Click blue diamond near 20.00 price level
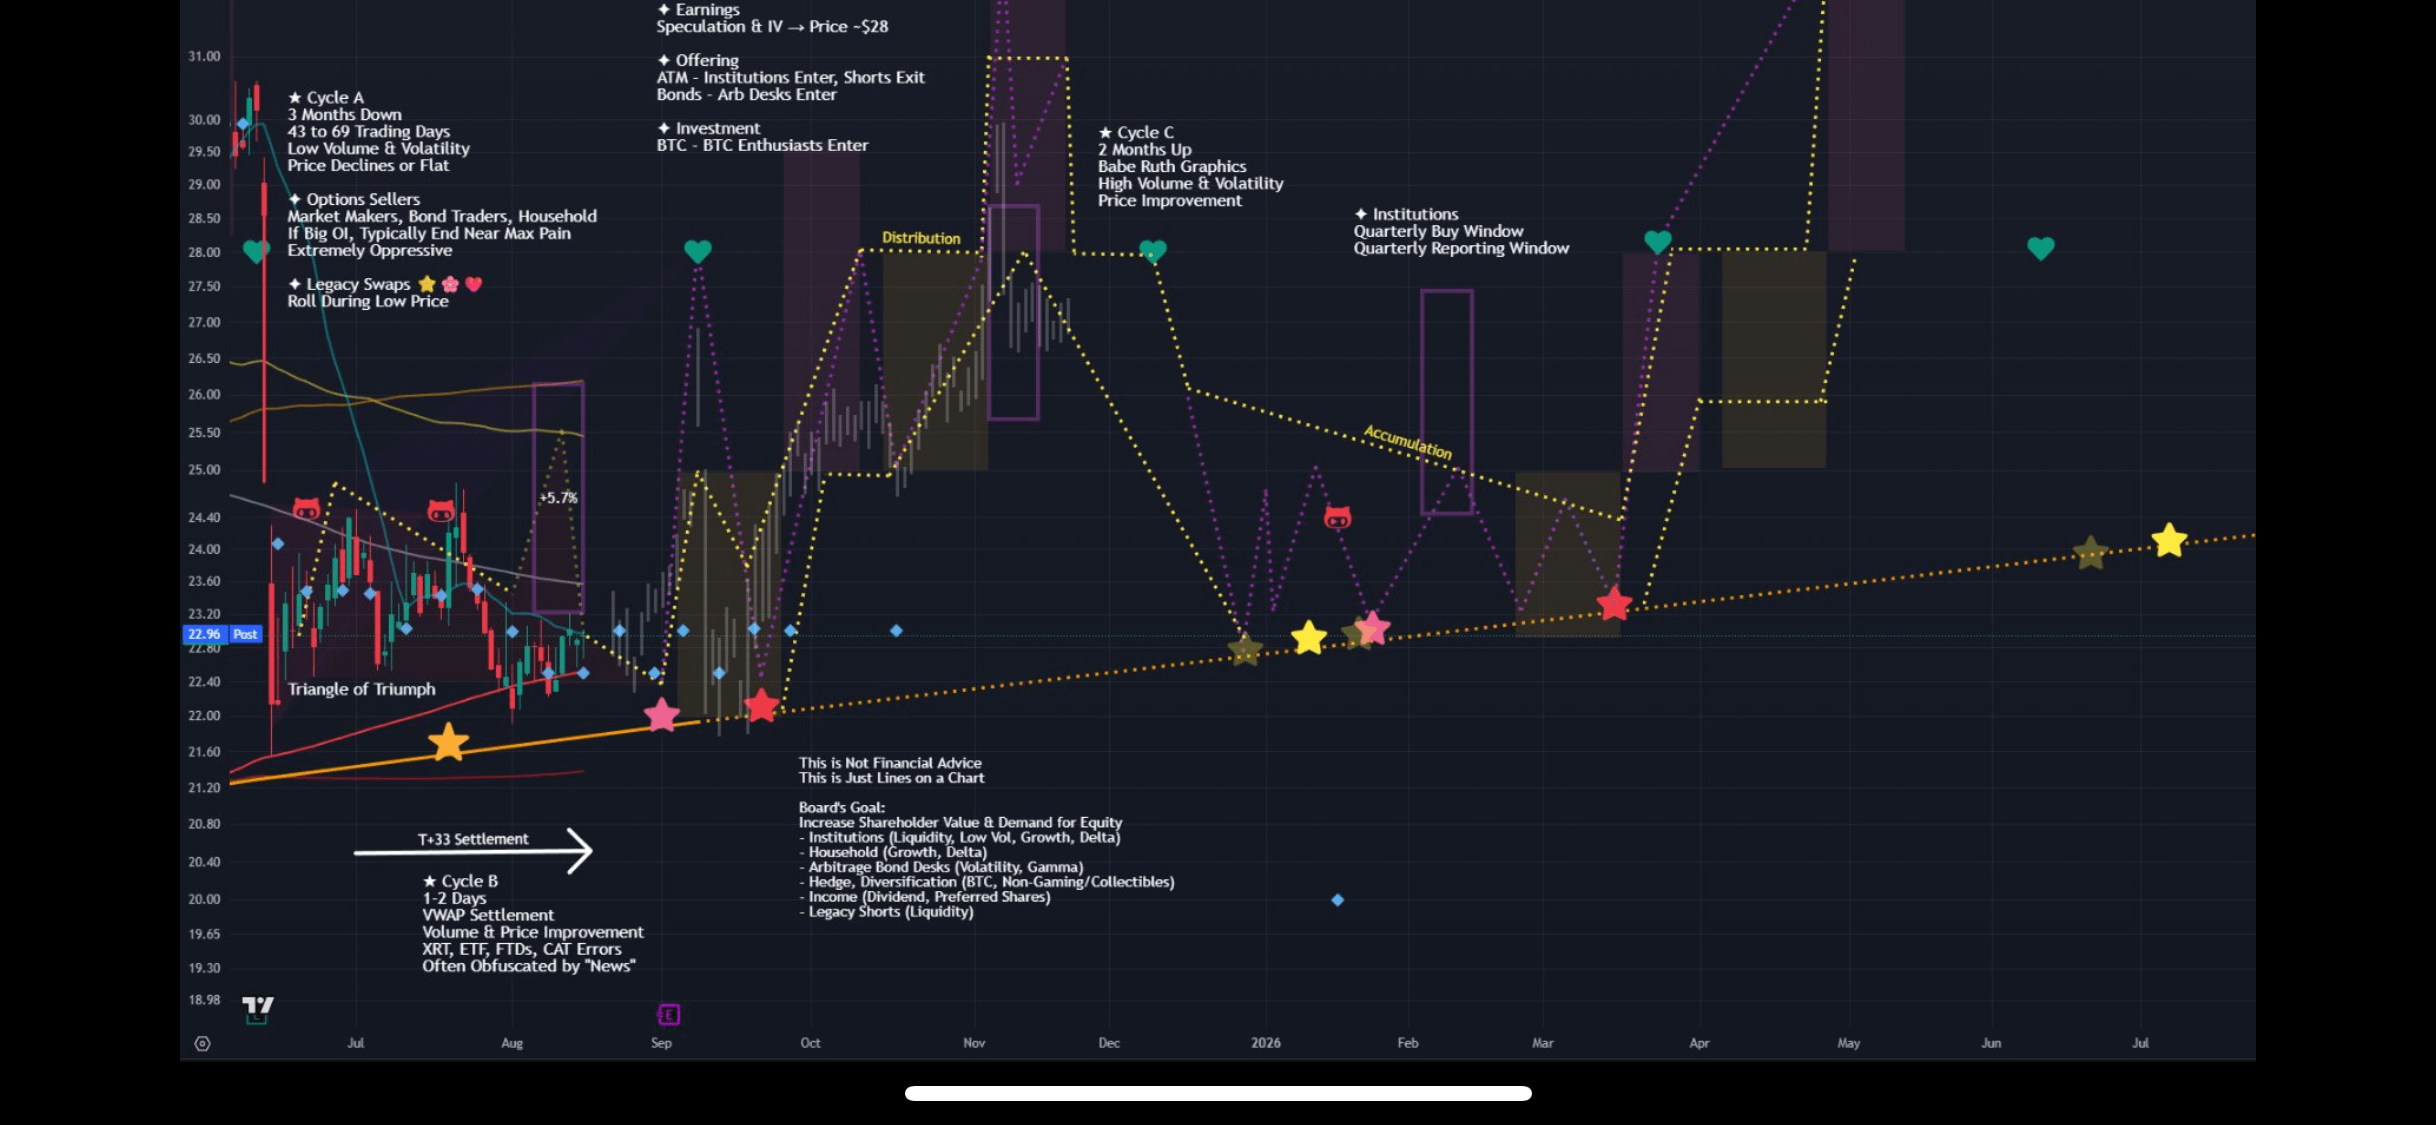The height and width of the screenshot is (1125, 2436). click(x=1337, y=900)
